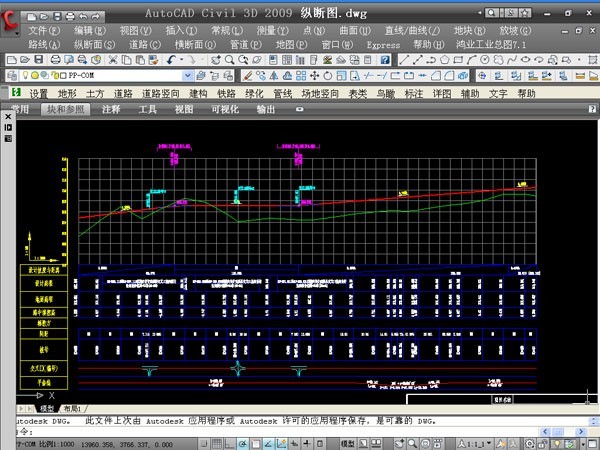This screenshot has height=450, width=600.
Task: Open the PP-COM layer dropdown
Action: 186,76
